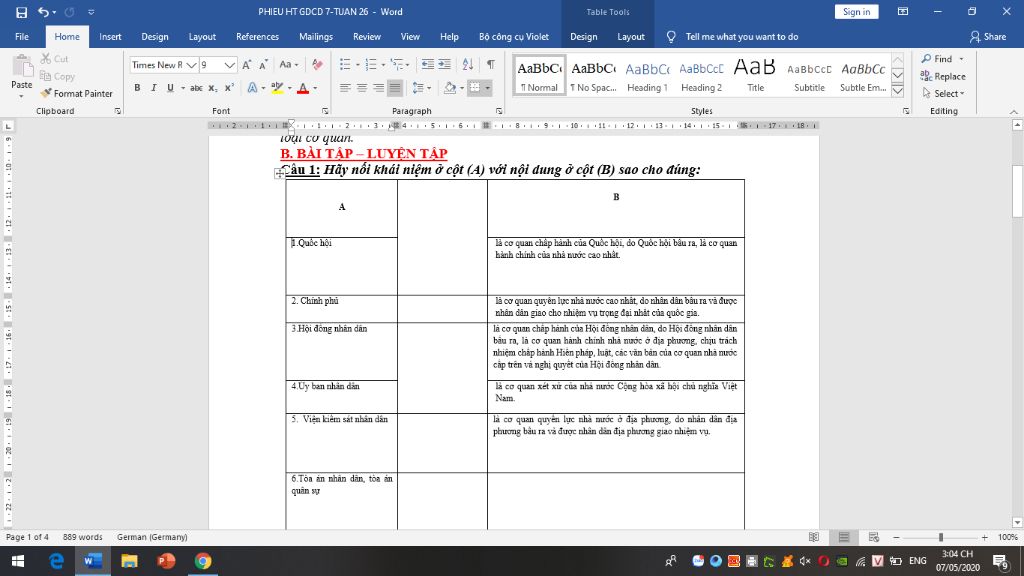Click the Share button
The width and height of the screenshot is (1024, 576).
(x=987, y=37)
